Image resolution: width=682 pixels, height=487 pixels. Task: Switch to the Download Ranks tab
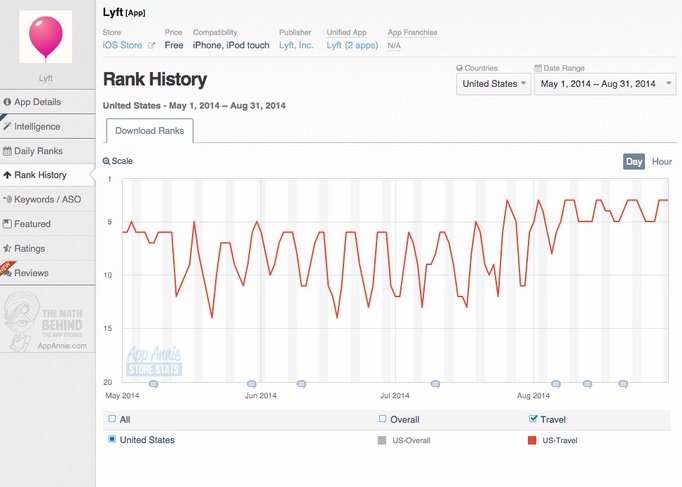[150, 131]
